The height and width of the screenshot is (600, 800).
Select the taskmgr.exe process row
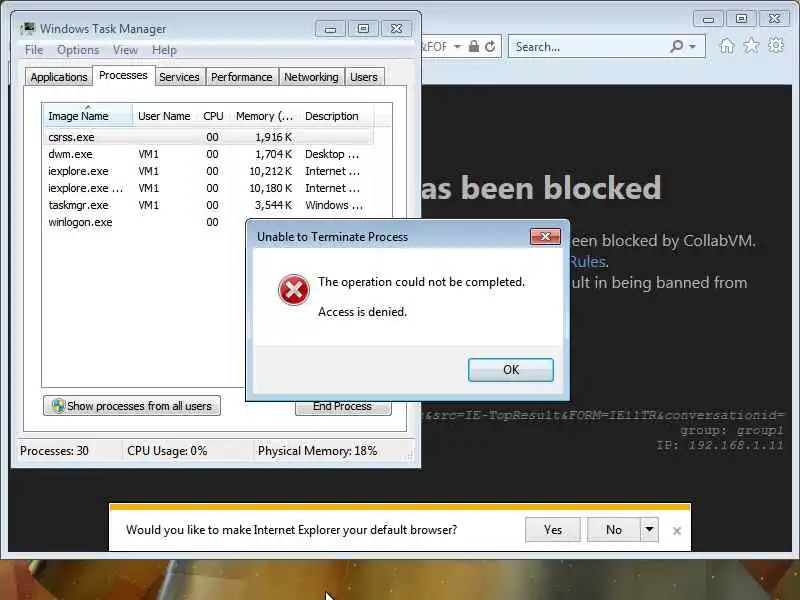(x=208, y=205)
